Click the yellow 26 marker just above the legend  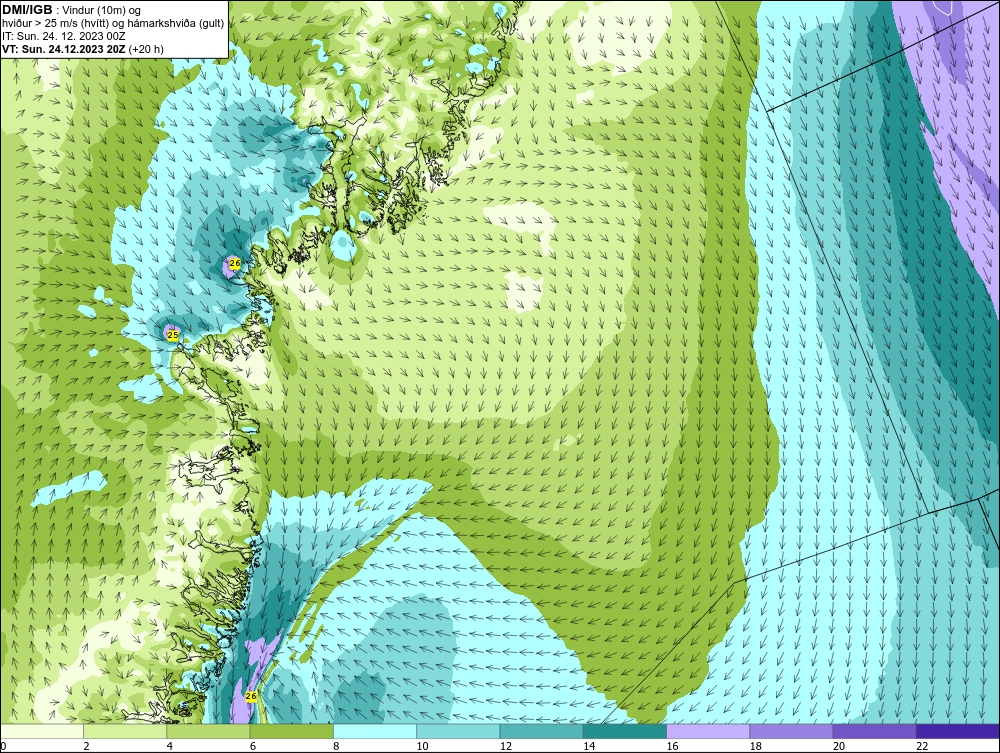(x=251, y=696)
